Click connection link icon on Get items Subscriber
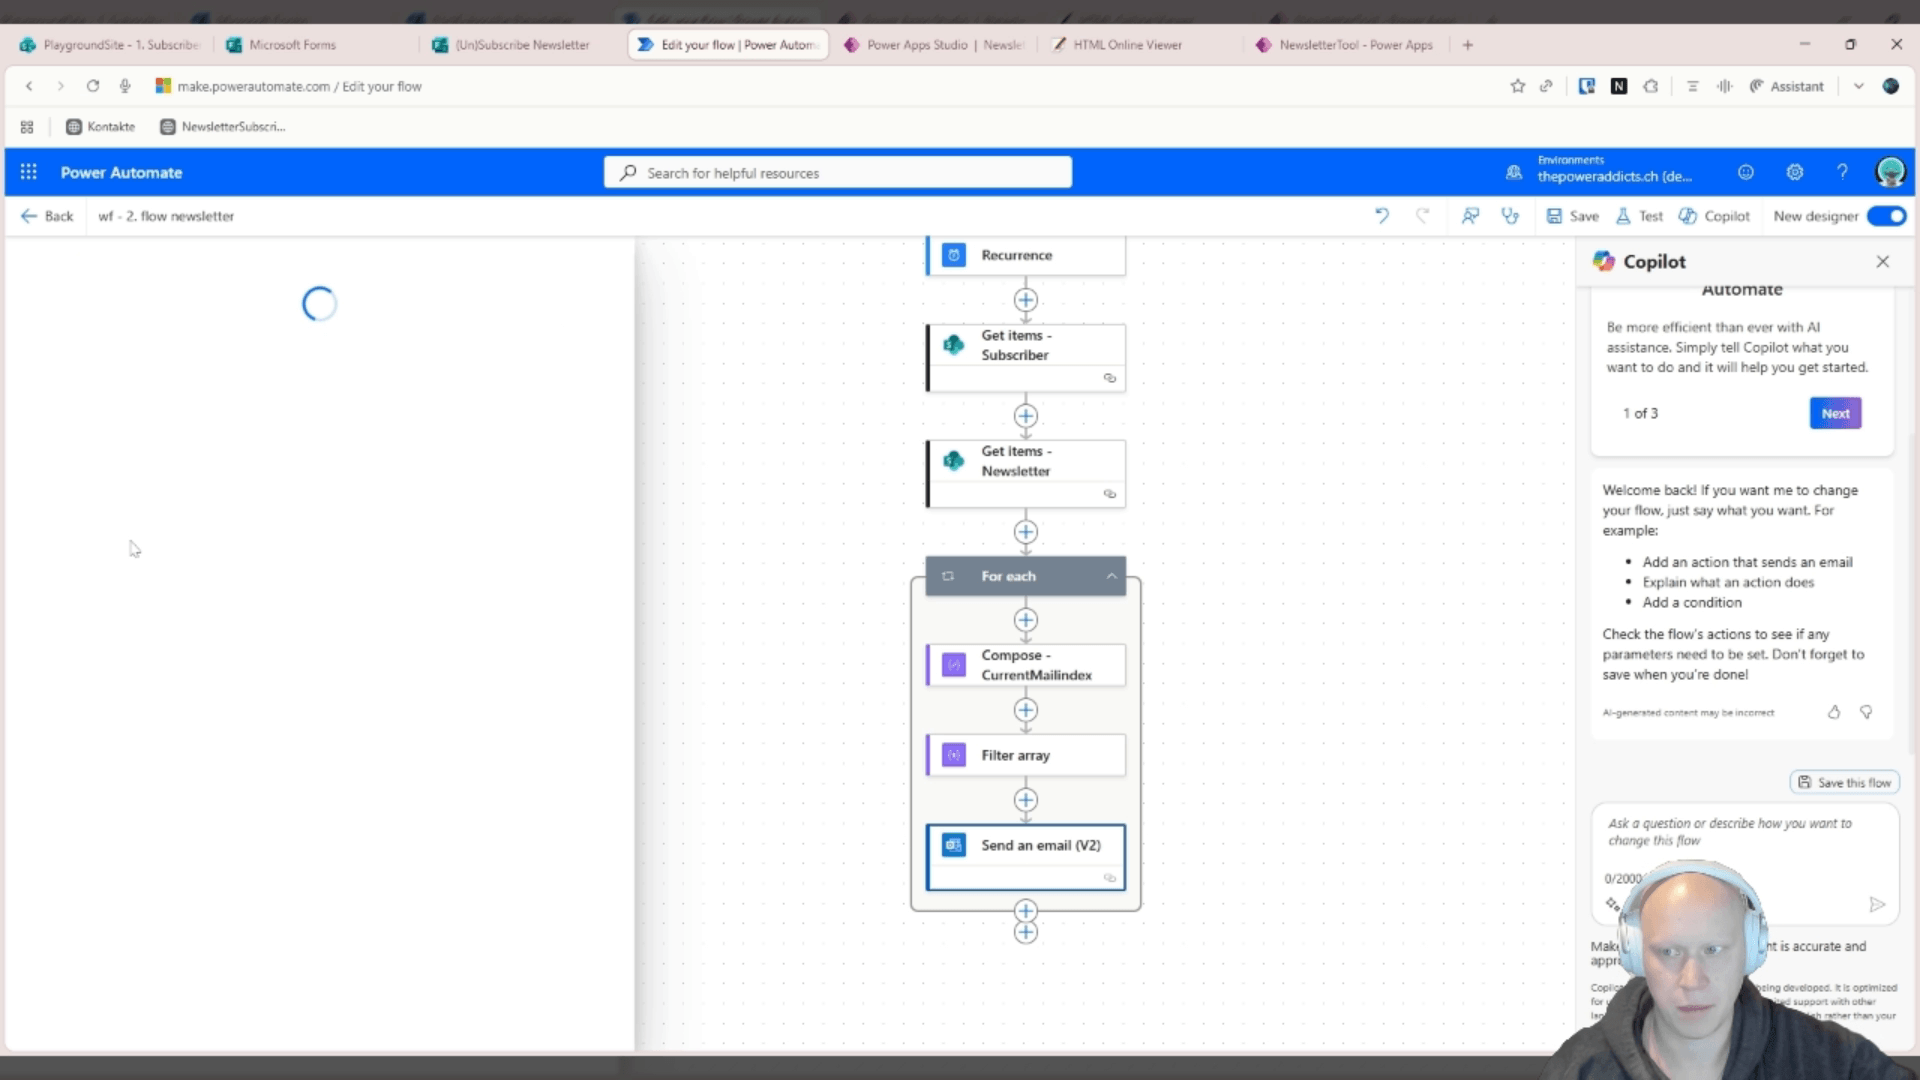Screen dimensions: 1920x1080 (x=1109, y=378)
